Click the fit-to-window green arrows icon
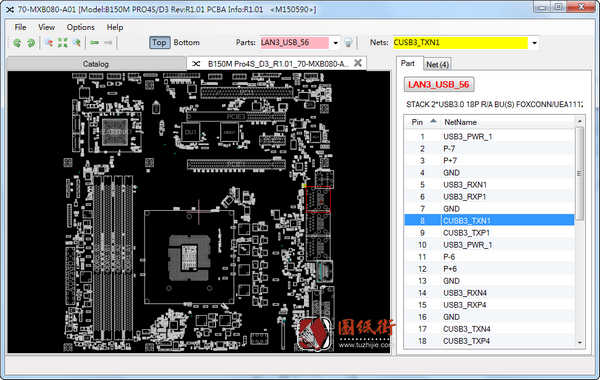This screenshot has height=380, width=600. coord(63,43)
